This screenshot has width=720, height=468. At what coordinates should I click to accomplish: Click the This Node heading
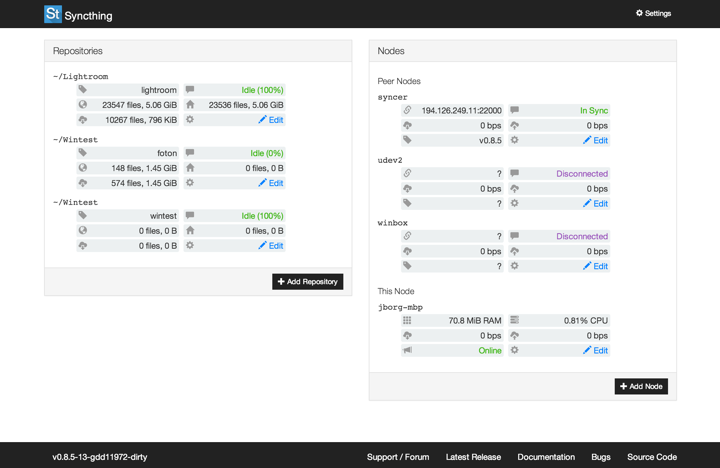pos(396,291)
